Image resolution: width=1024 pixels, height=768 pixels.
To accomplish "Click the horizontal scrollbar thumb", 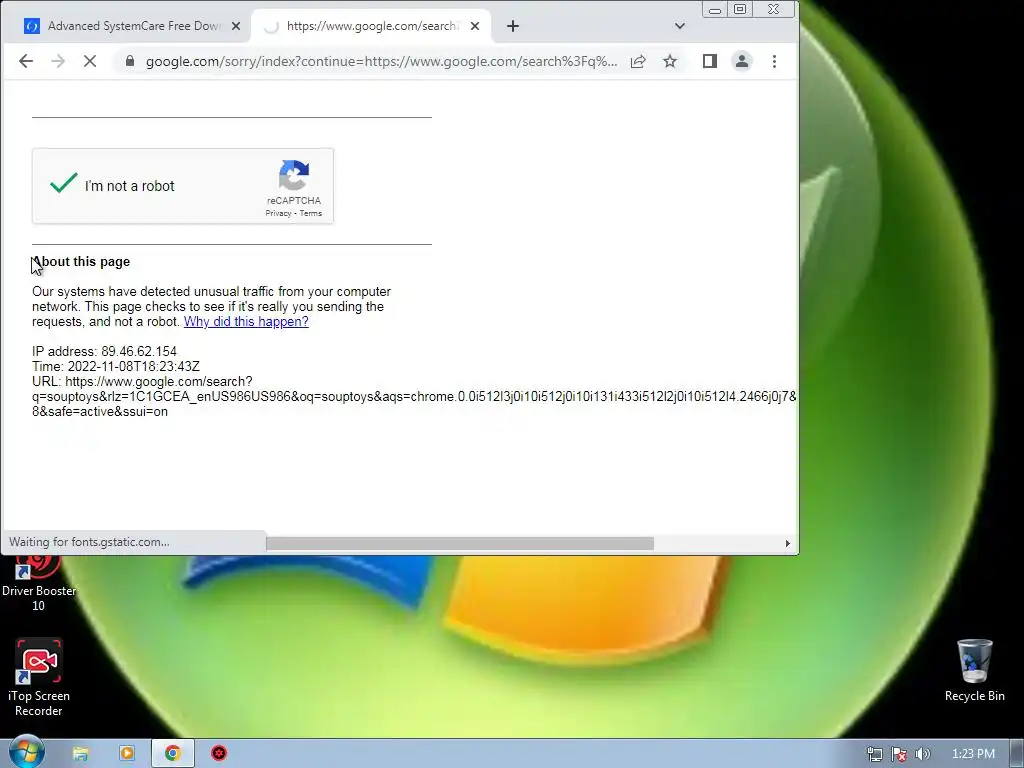I will (x=460, y=543).
